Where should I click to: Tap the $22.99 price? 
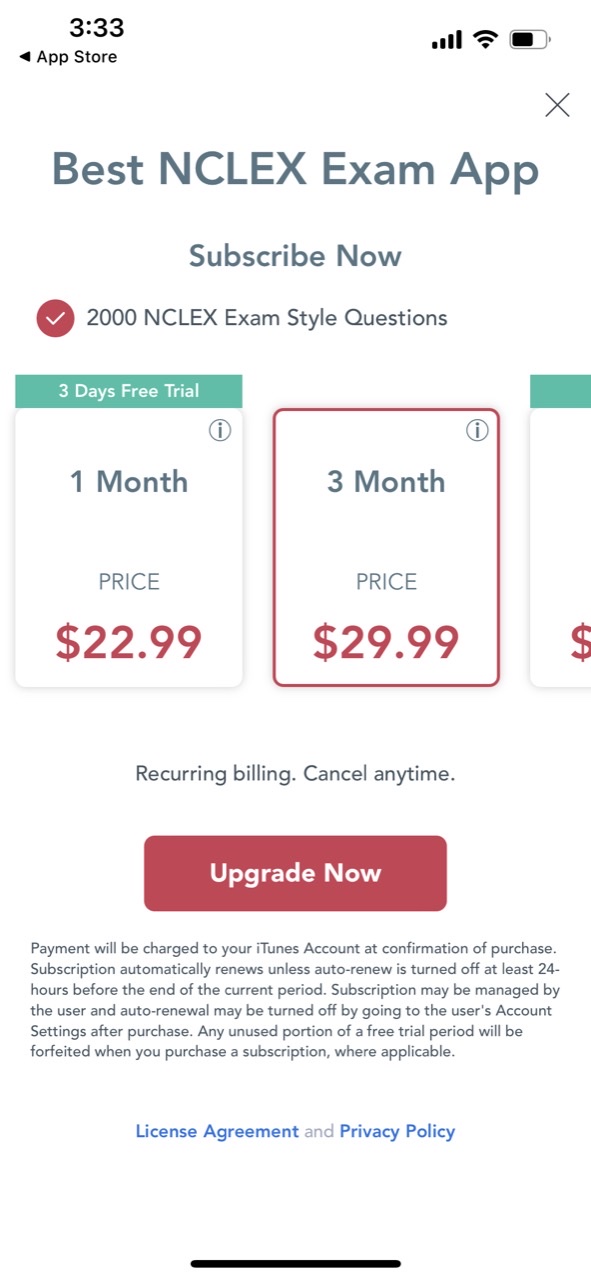point(129,642)
